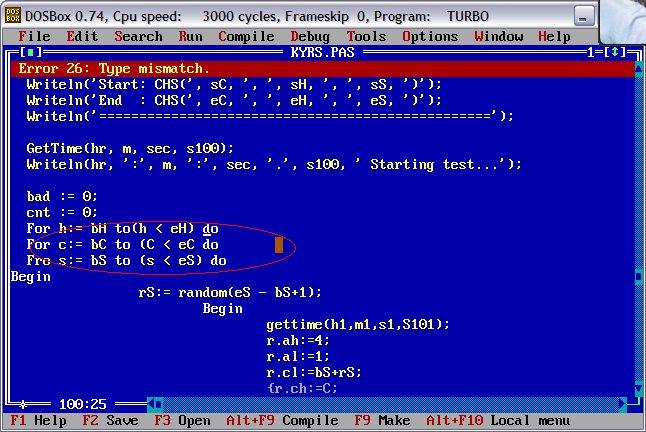Screen dimensions: 646x432
Task: Open the Options menu
Action: (430, 37)
